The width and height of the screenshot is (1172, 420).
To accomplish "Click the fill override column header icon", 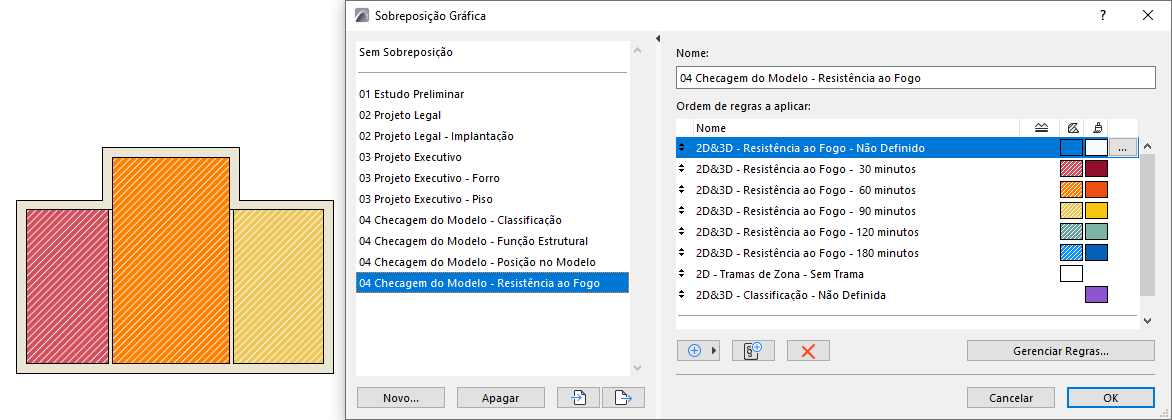I will (1072, 128).
